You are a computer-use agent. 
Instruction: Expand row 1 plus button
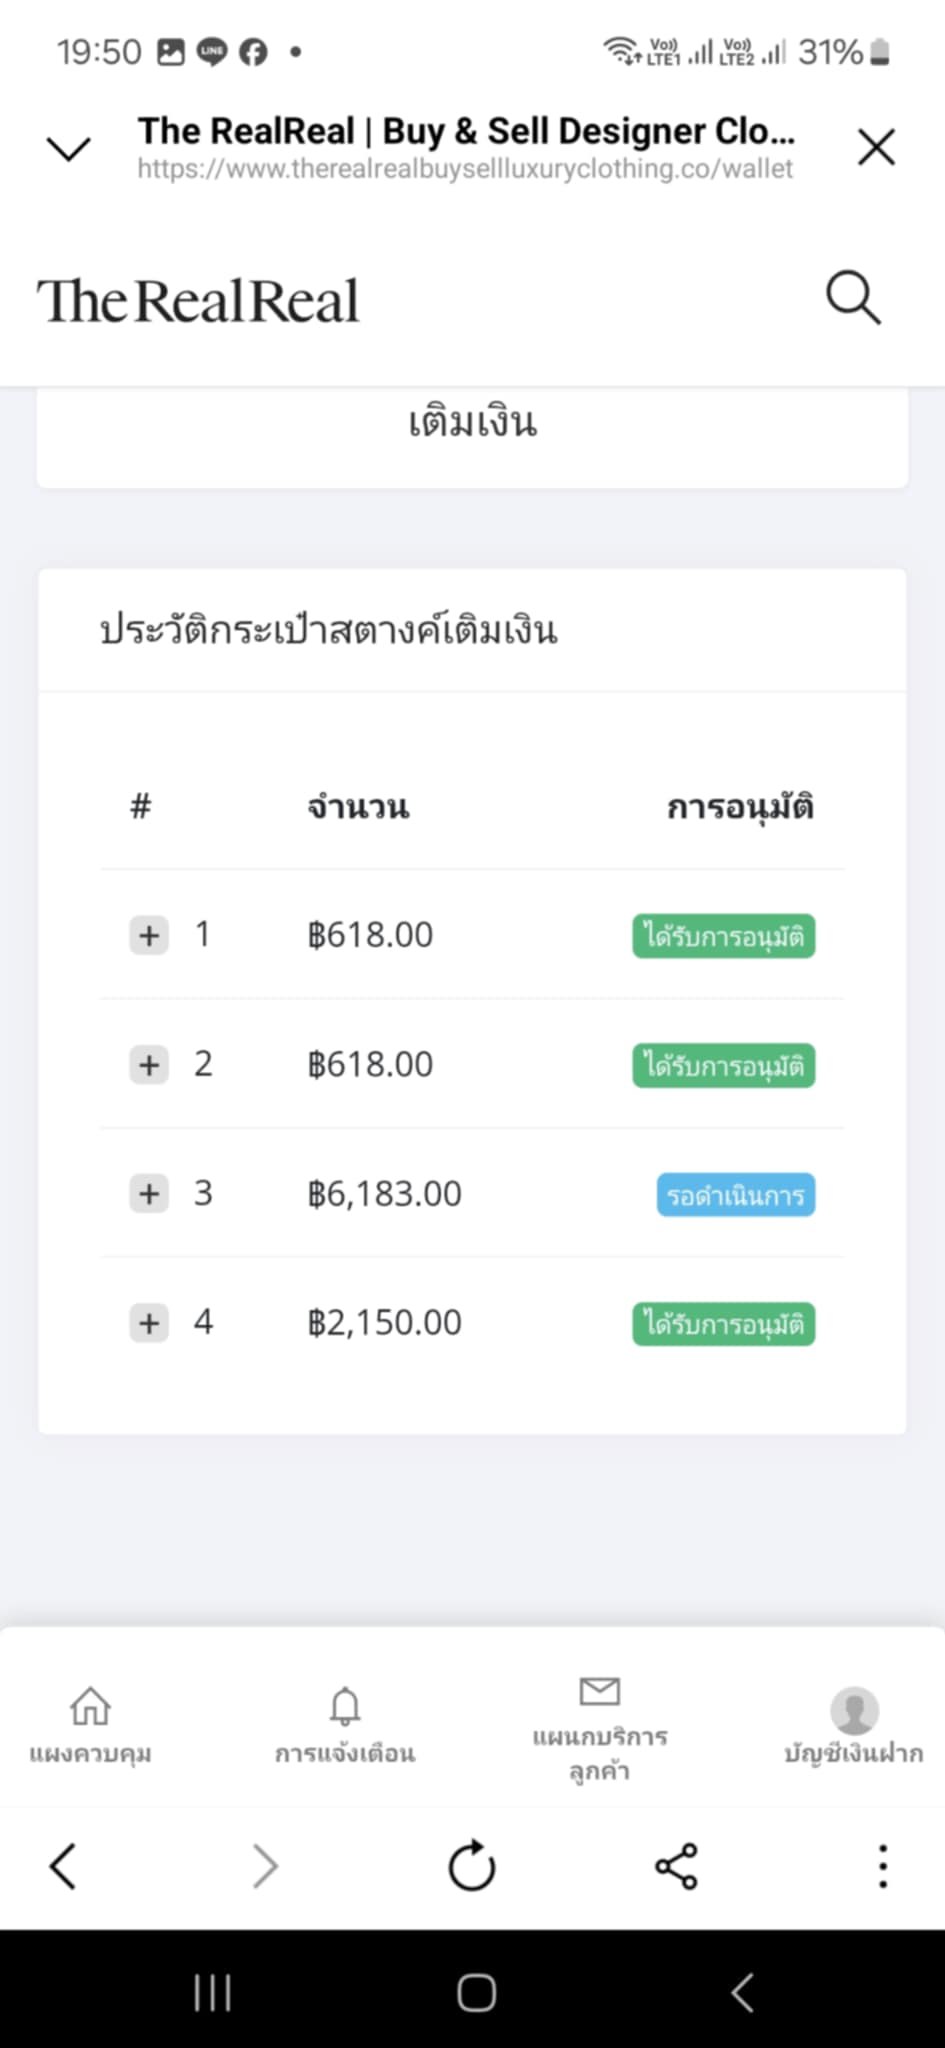pyautogui.click(x=149, y=935)
